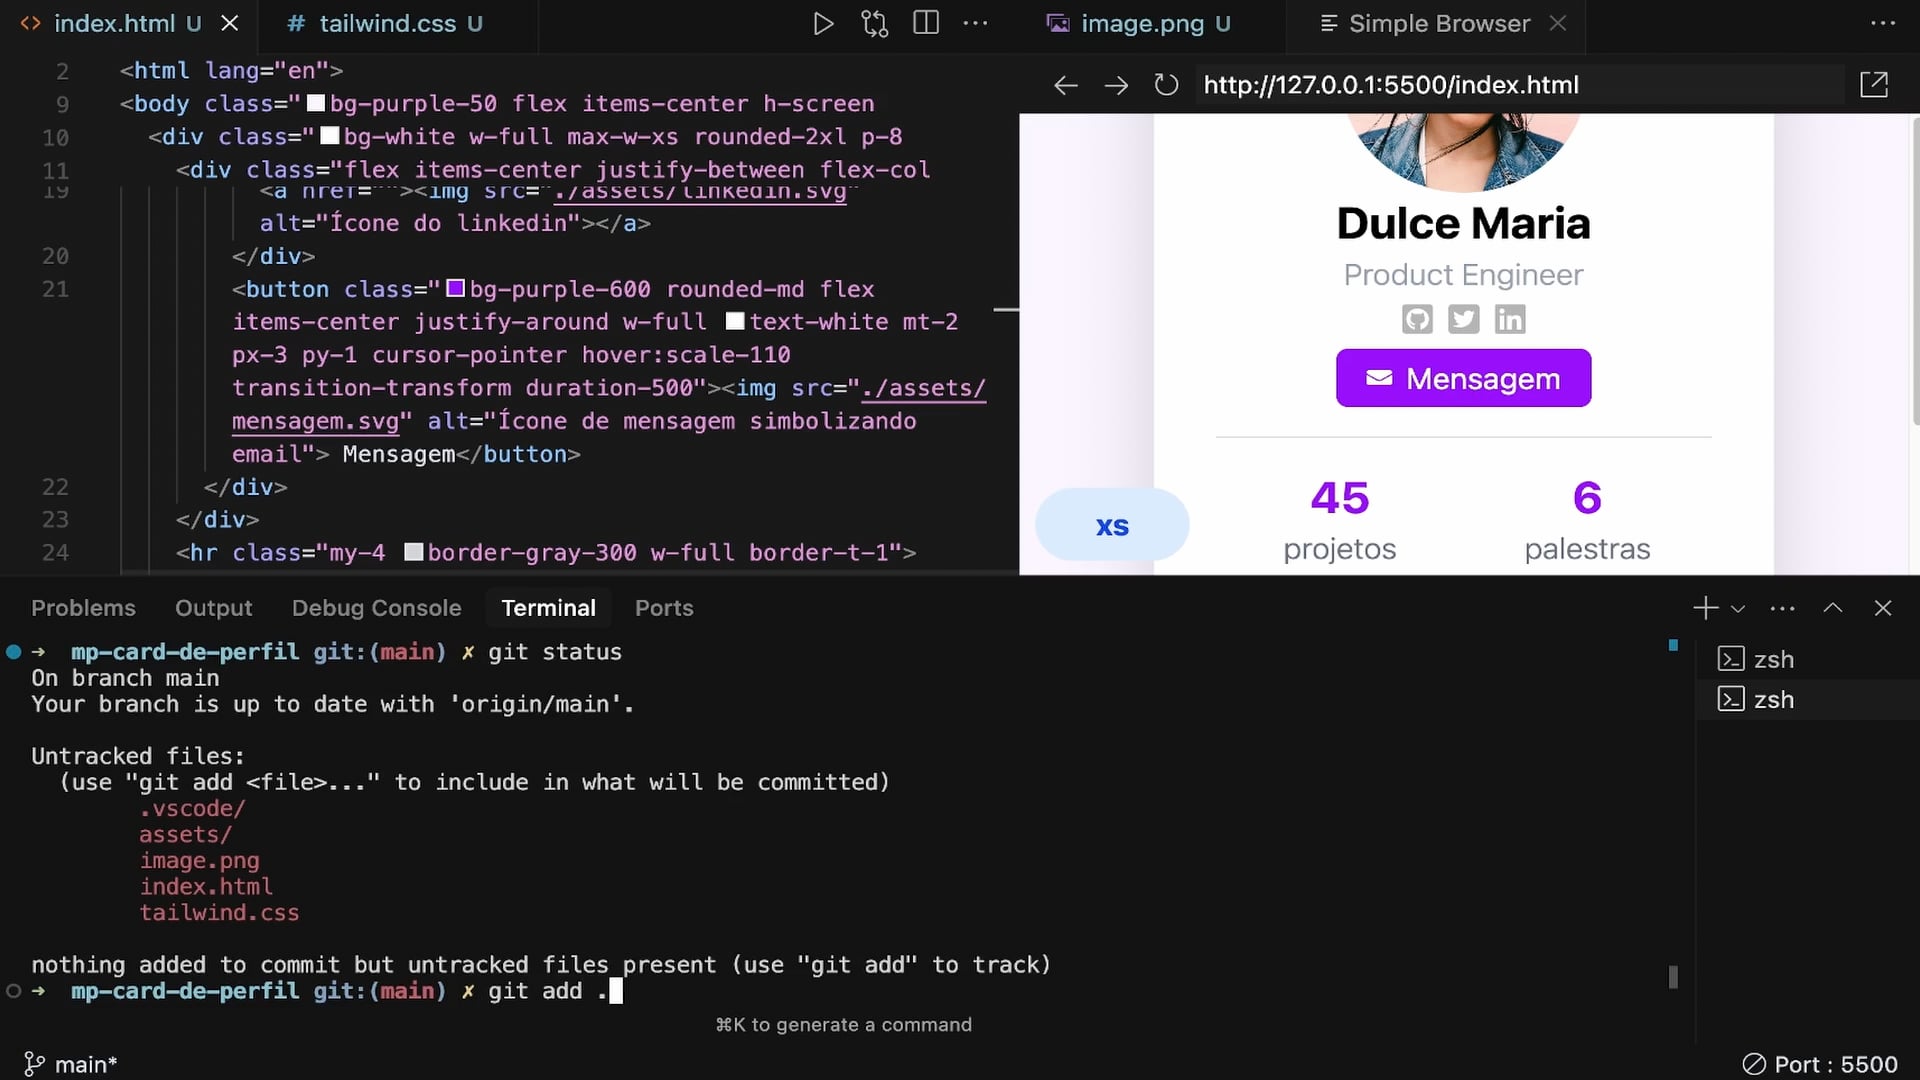Switch to the Problems panel tab

pyautogui.click(x=83, y=608)
